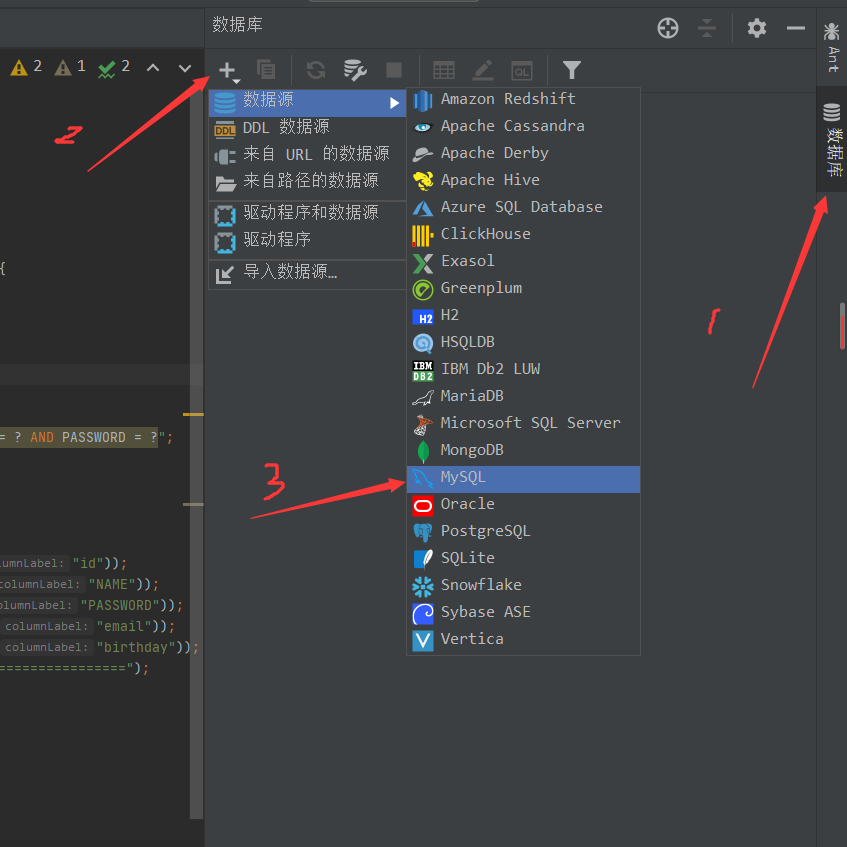The image size is (847, 847).
Task: Choose Sybase ASE data source
Action: pyautogui.click(x=523, y=614)
